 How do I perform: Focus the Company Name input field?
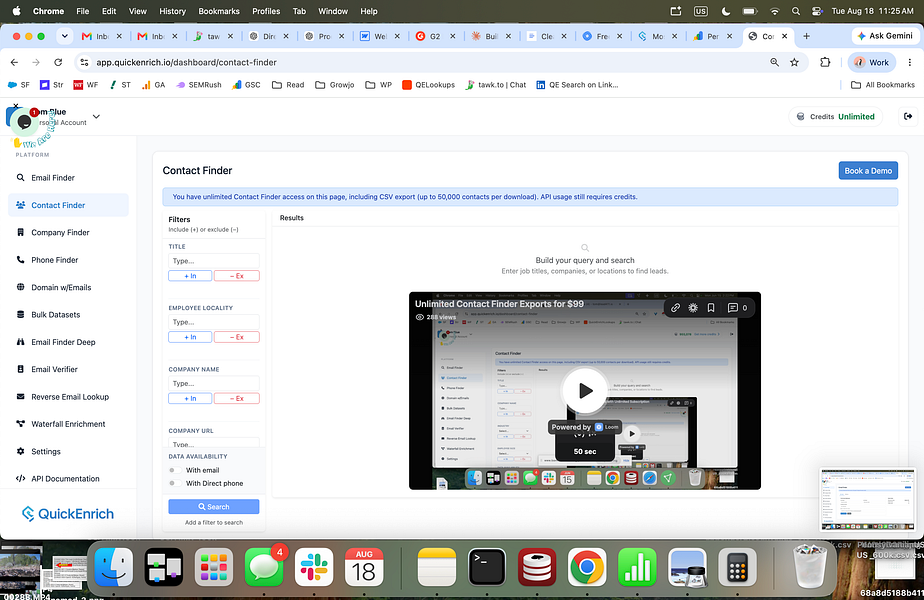(213, 383)
